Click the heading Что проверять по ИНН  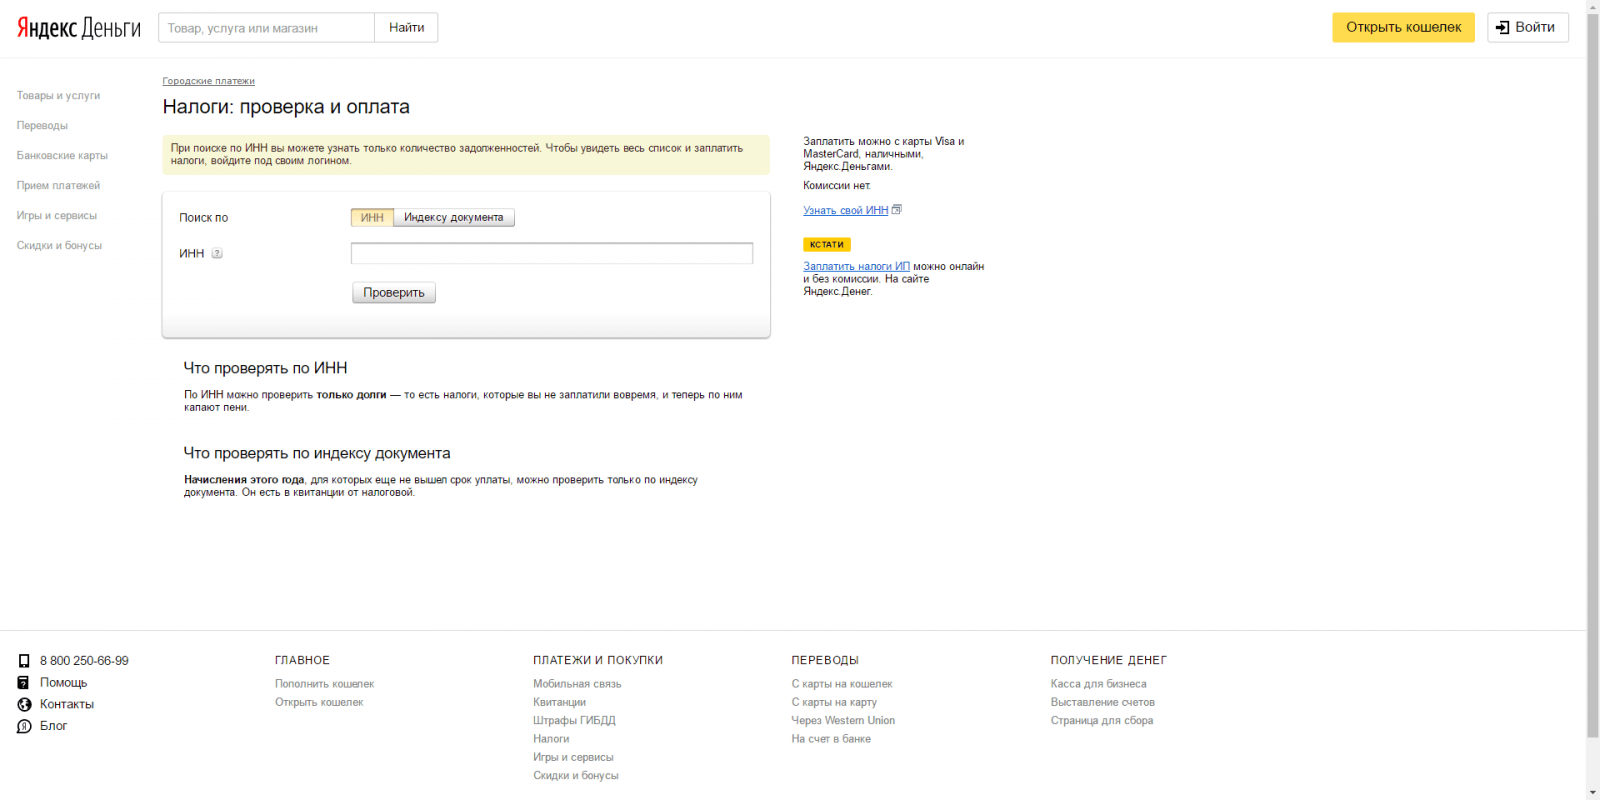point(265,369)
